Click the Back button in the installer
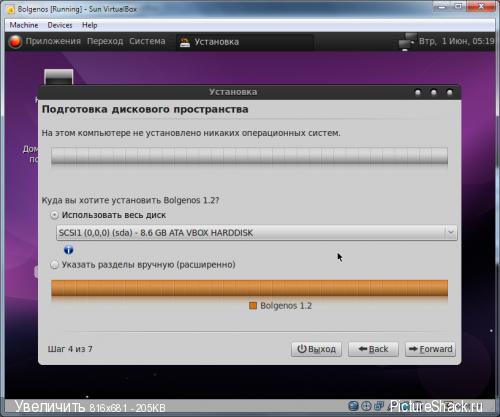 pos(373,349)
